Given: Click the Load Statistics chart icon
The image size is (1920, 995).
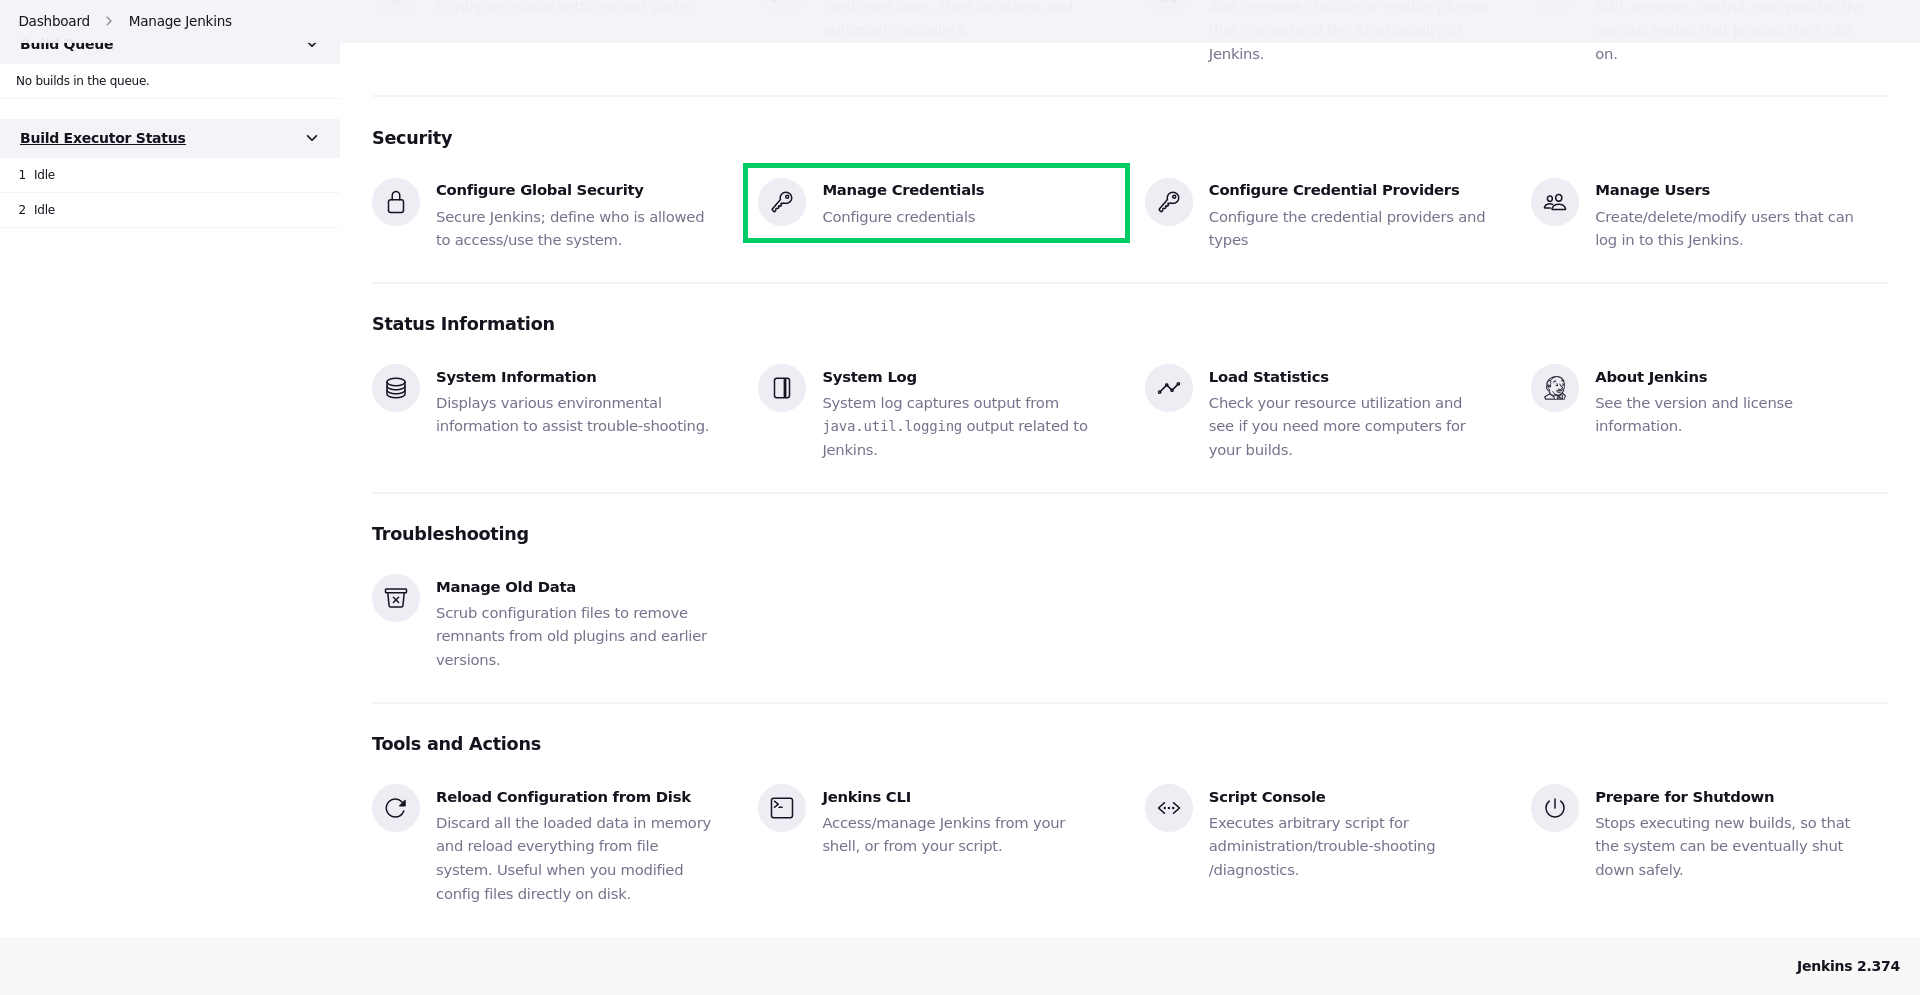Looking at the screenshot, I should click(1169, 388).
